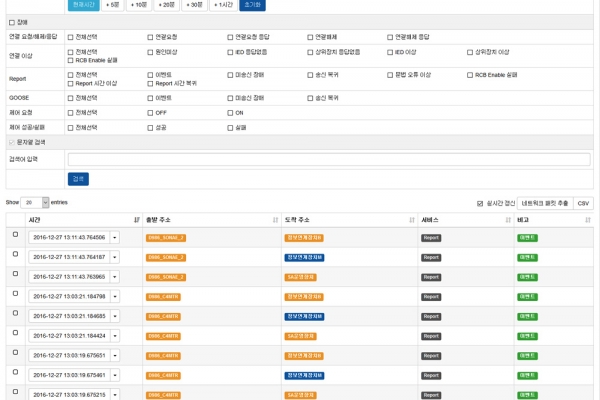Image resolution: width=600 pixels, height=400 pixels.
Task: Open the caret dropdown beside 13:11:43.764187
Action: (114, 257)
